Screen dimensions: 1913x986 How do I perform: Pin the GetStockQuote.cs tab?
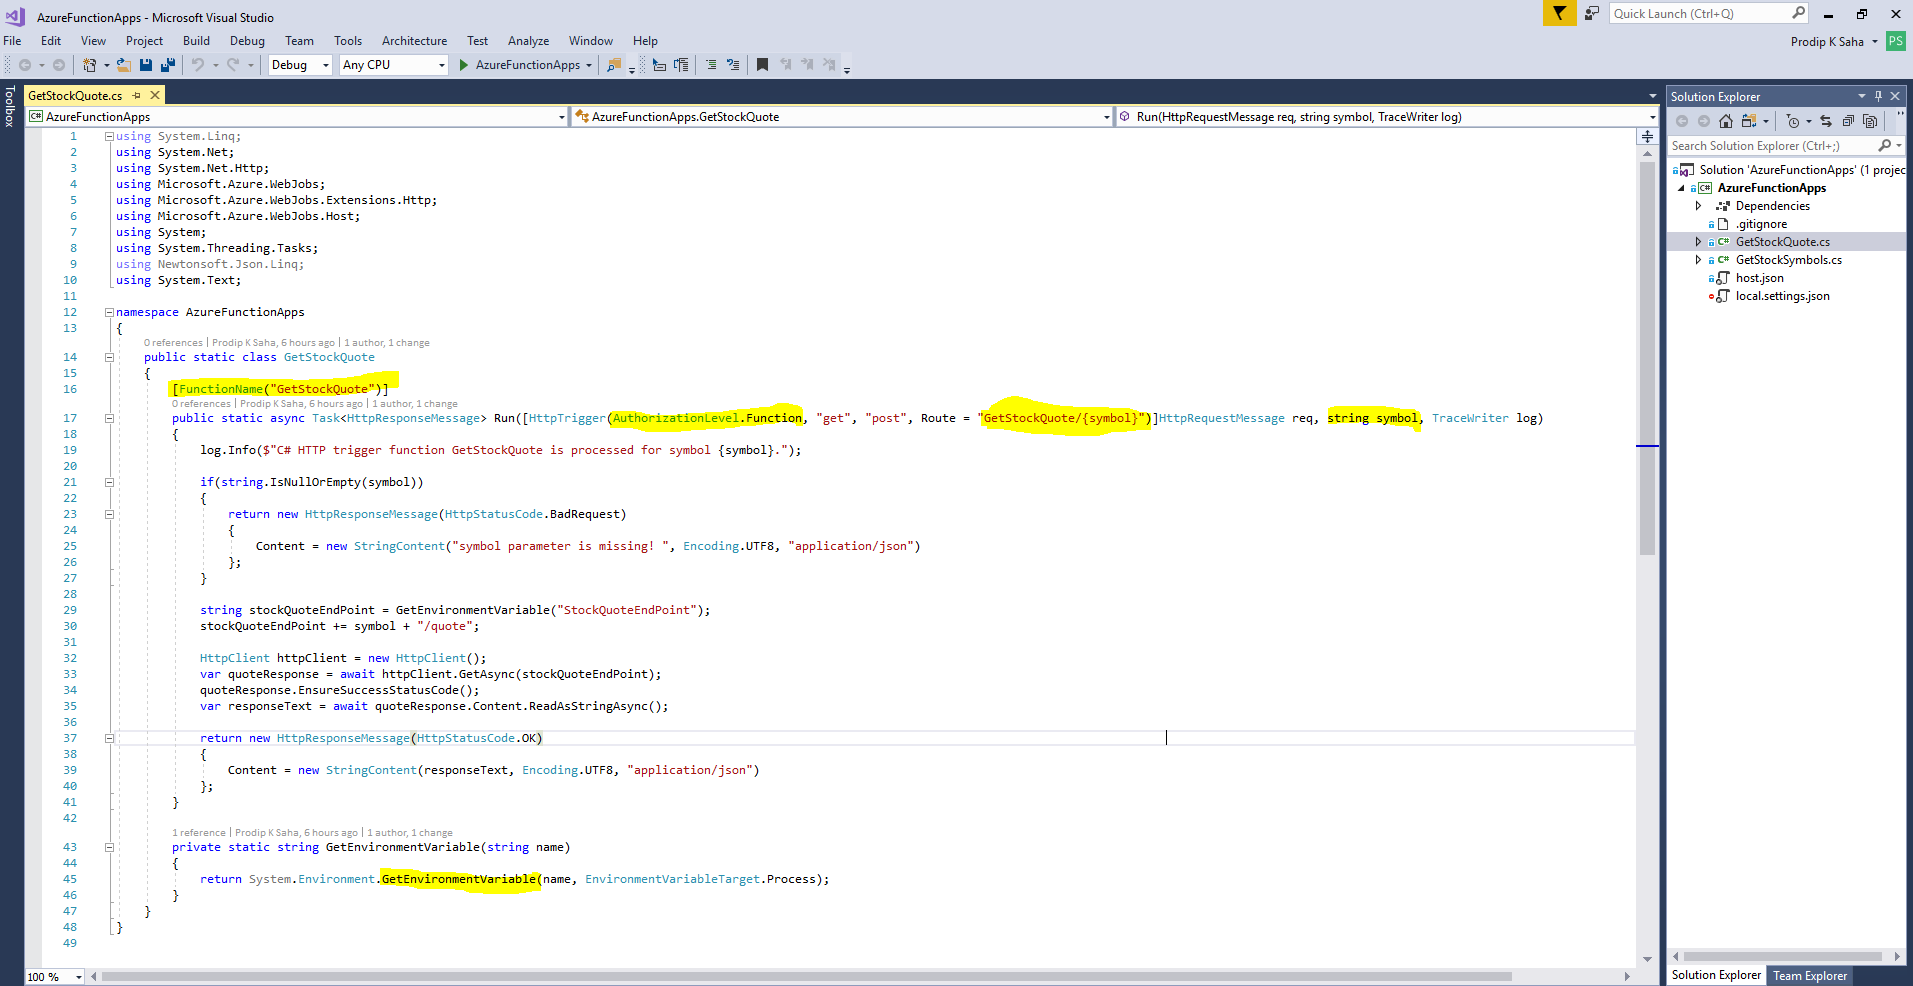[137, 95]
